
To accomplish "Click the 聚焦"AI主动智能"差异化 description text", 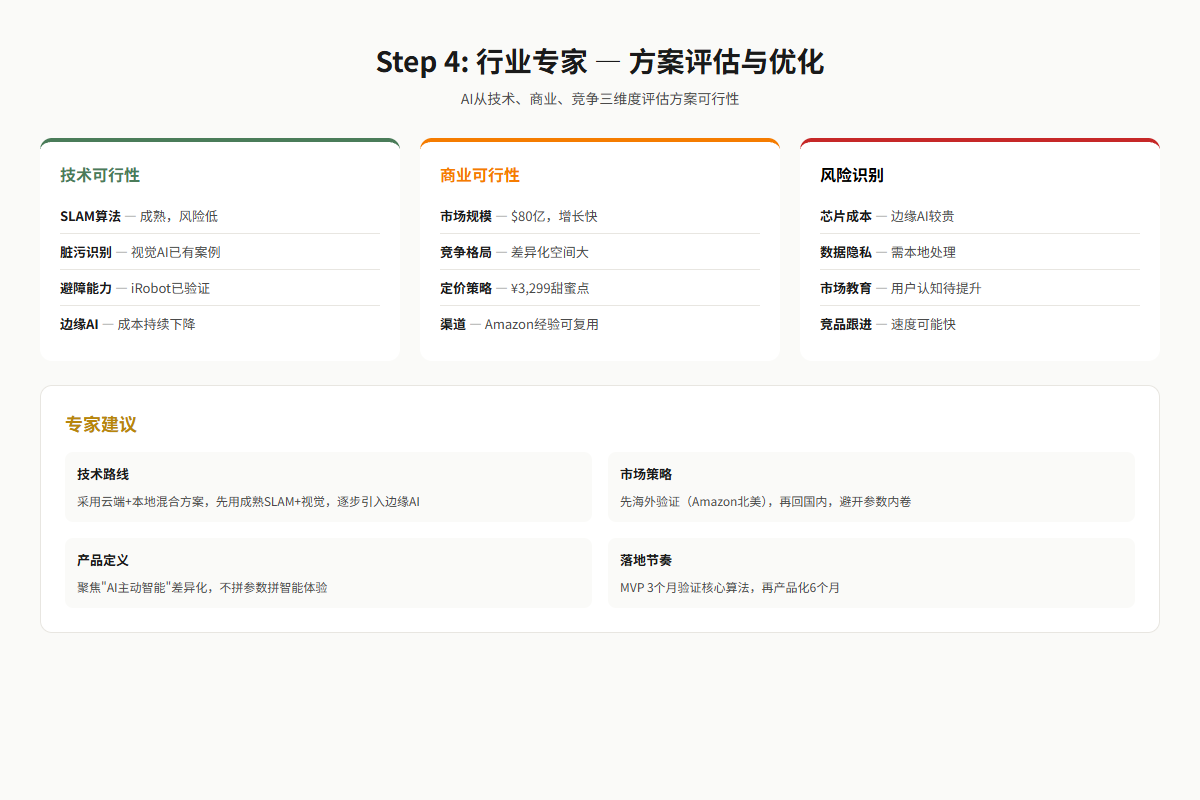I will pos(202,587).
